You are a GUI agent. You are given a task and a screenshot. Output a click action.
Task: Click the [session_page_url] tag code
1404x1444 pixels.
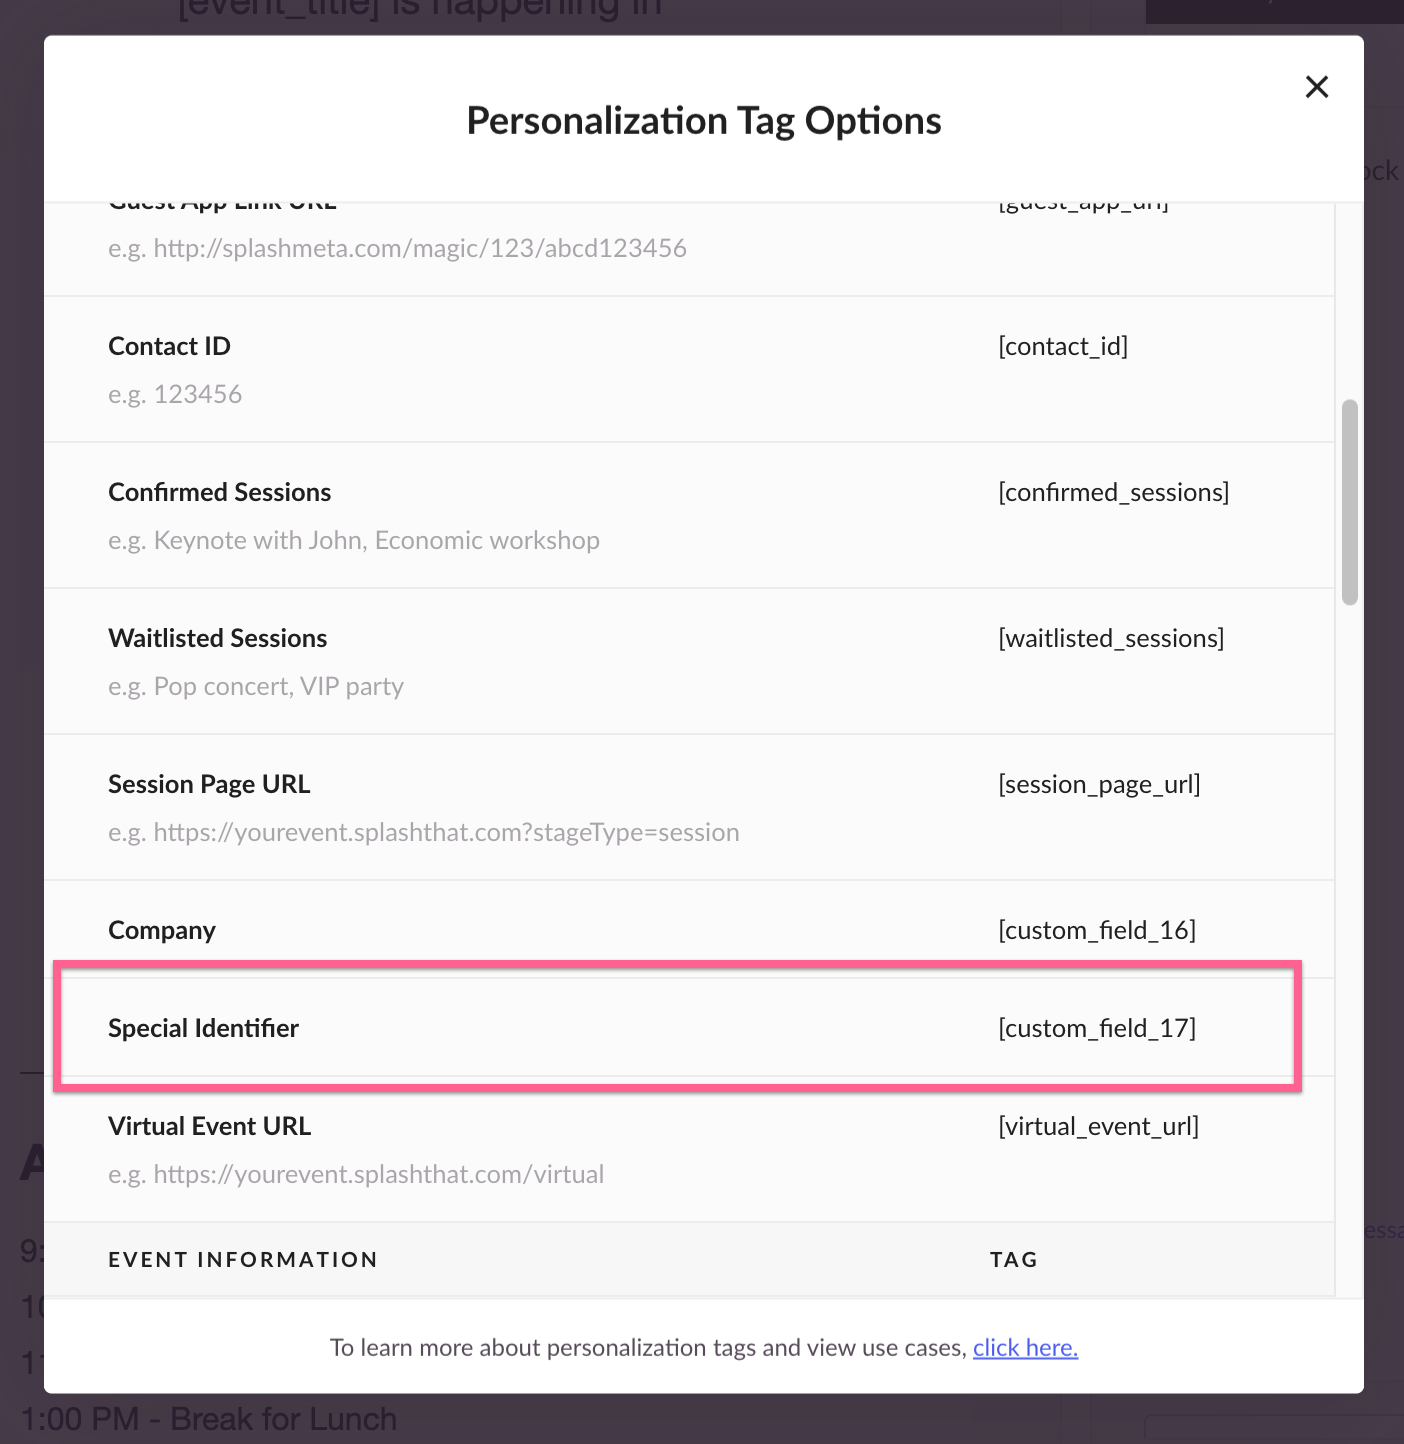click(1099, 784)
